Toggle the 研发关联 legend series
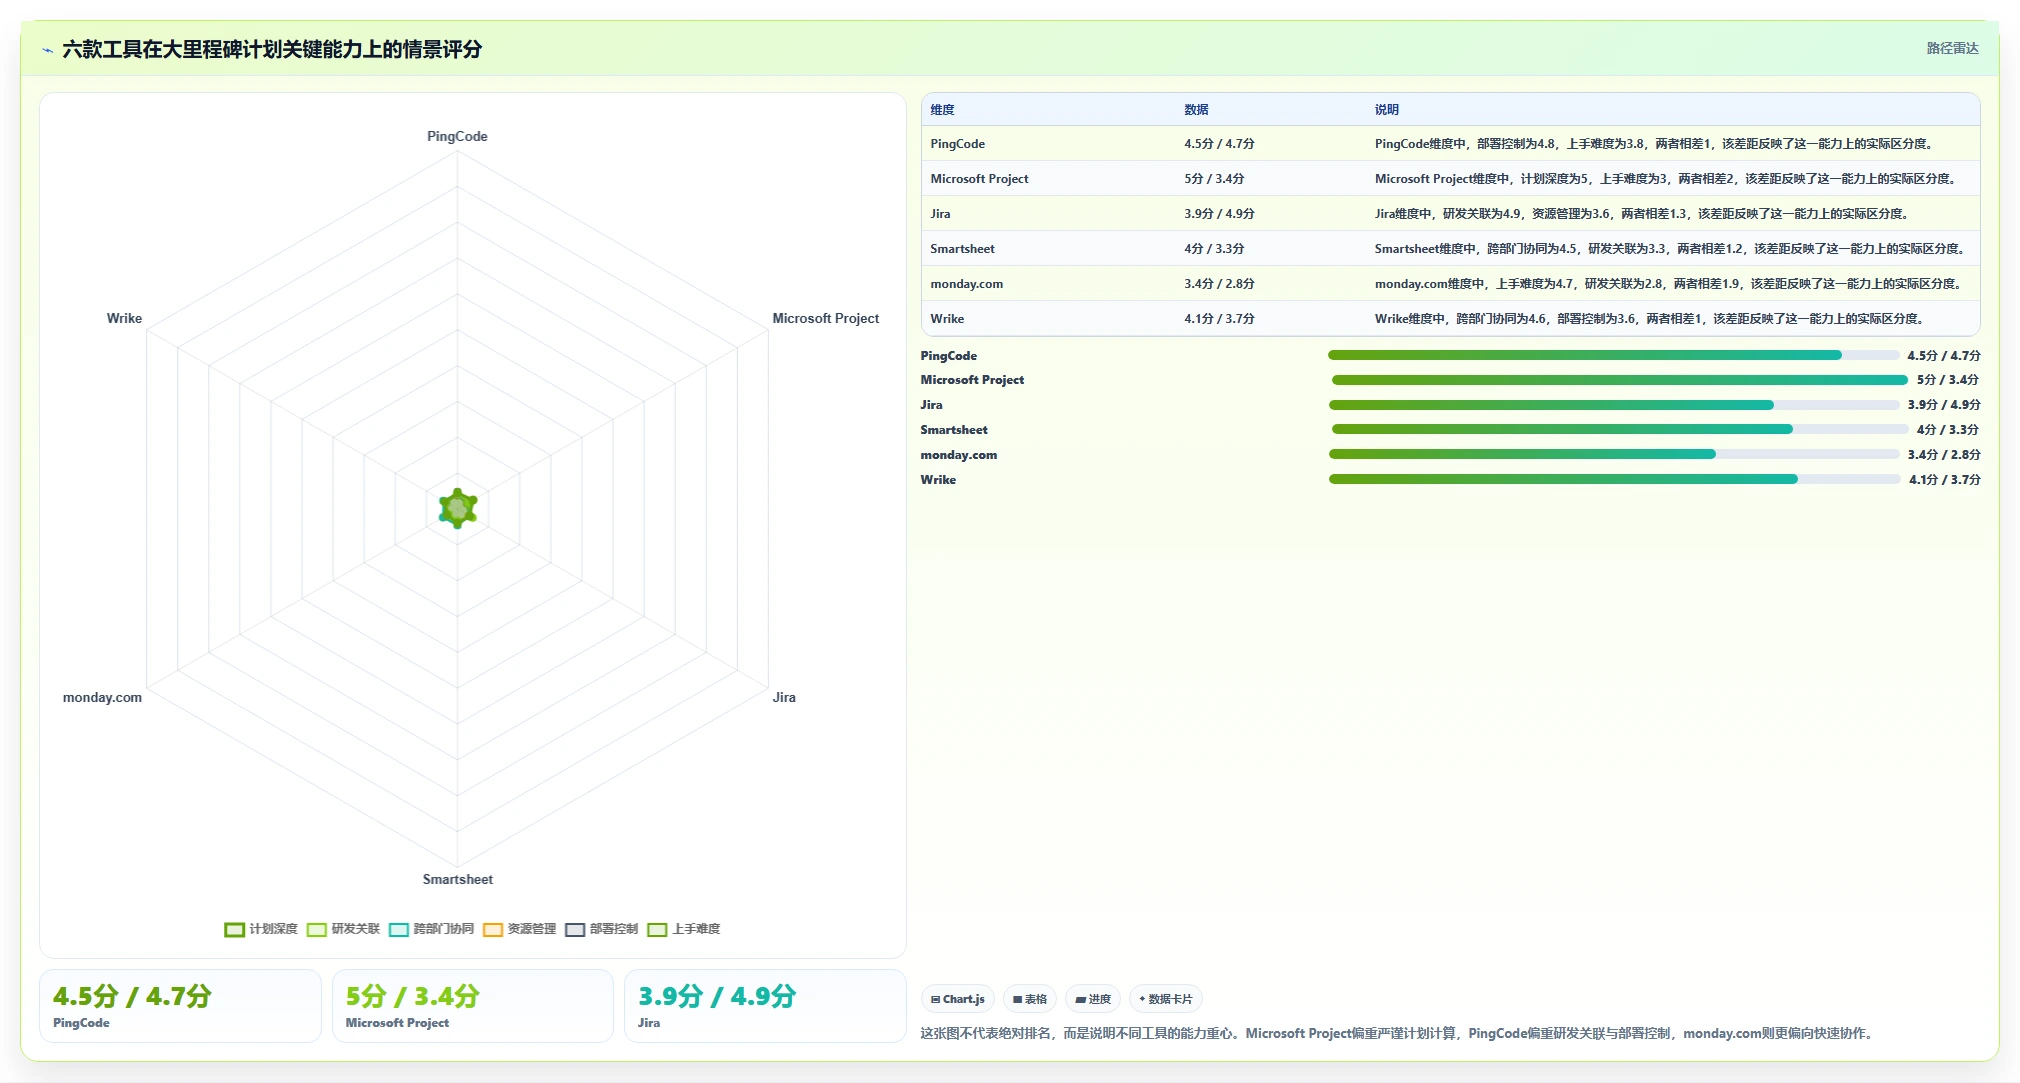This screenshot has width=2020, height=1083. [344, 929]
